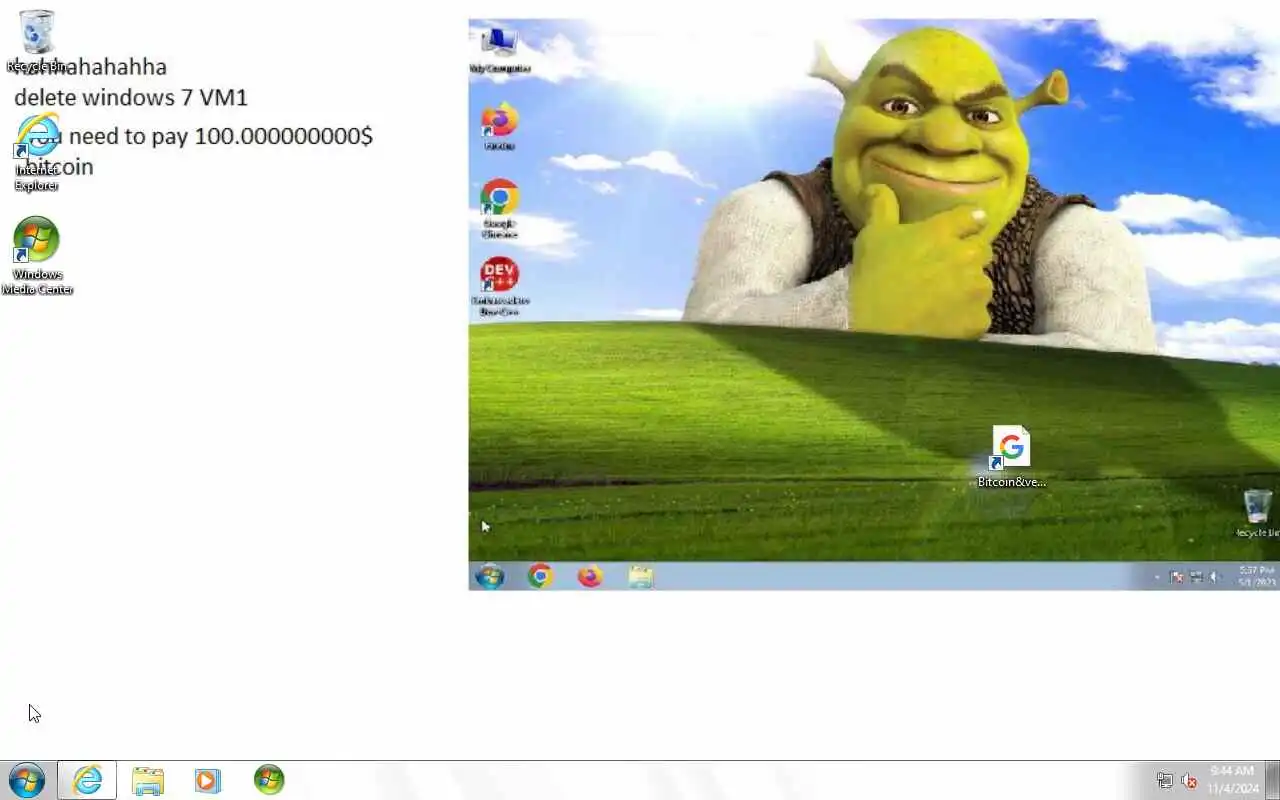Select the Google Chrome shortcut in the inner desktop

pyautogui.click(x=499, y=208)
